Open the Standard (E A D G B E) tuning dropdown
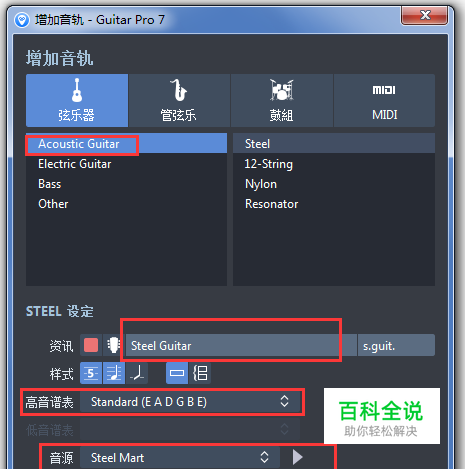The height and width of the screenshot is (469, 465). tap(190, 402)
